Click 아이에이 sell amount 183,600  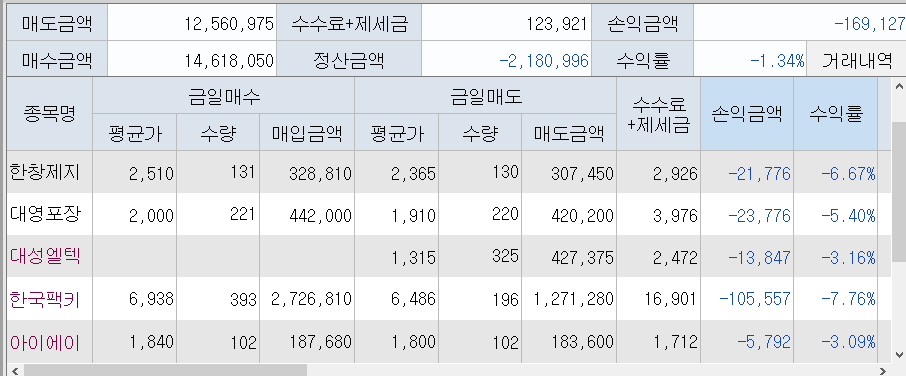click(x=582, y=342)
